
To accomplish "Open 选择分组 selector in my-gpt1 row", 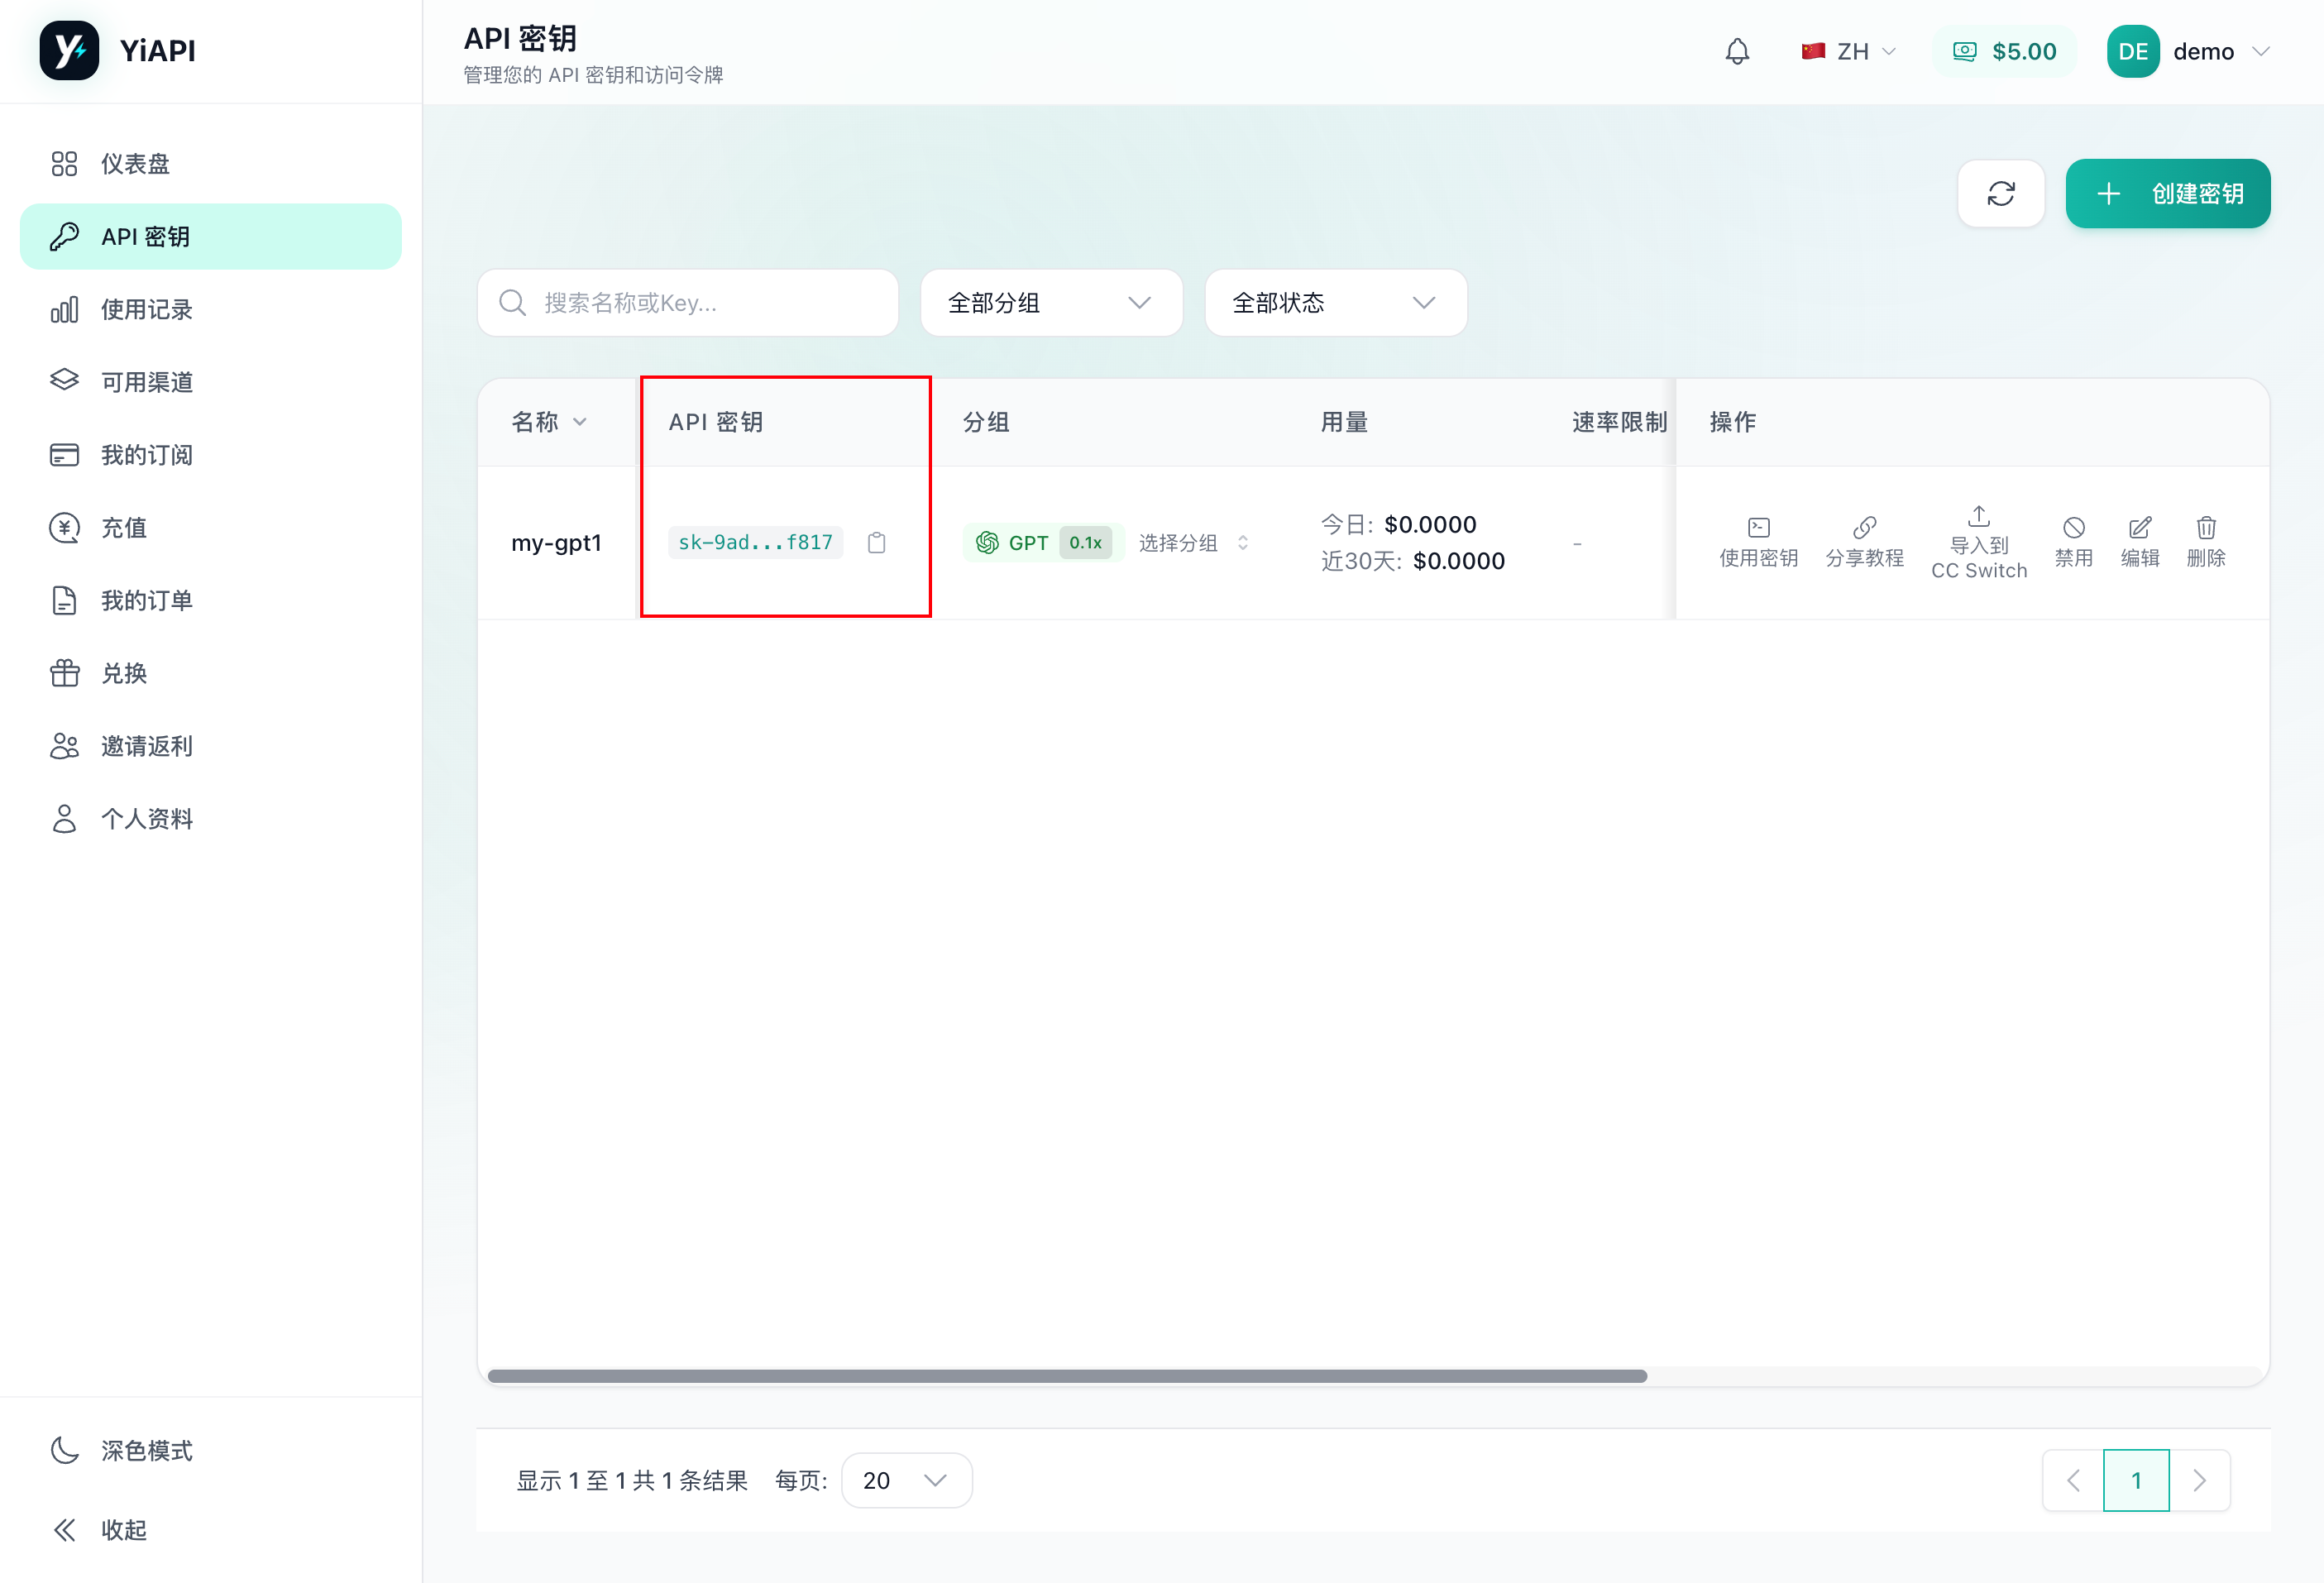I will 1194,542.
